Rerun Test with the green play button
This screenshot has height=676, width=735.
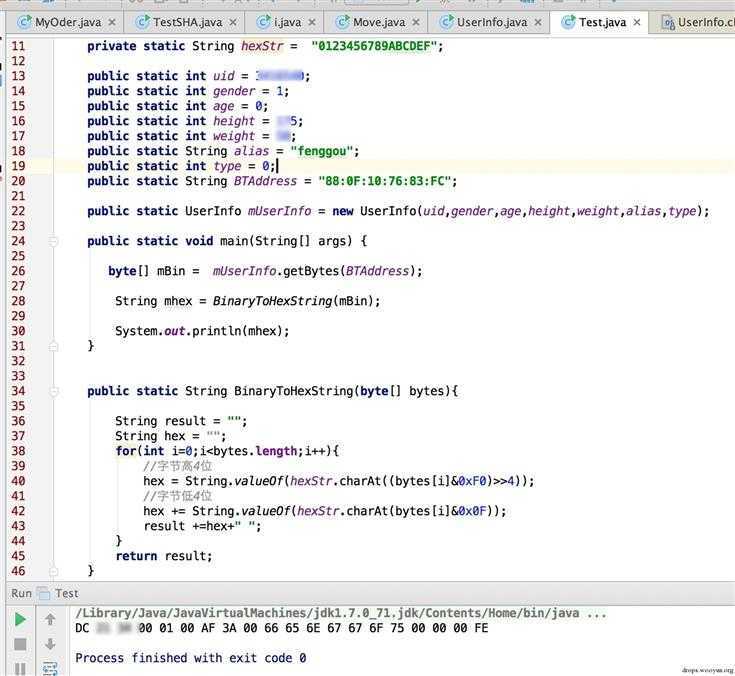point(20,620)
